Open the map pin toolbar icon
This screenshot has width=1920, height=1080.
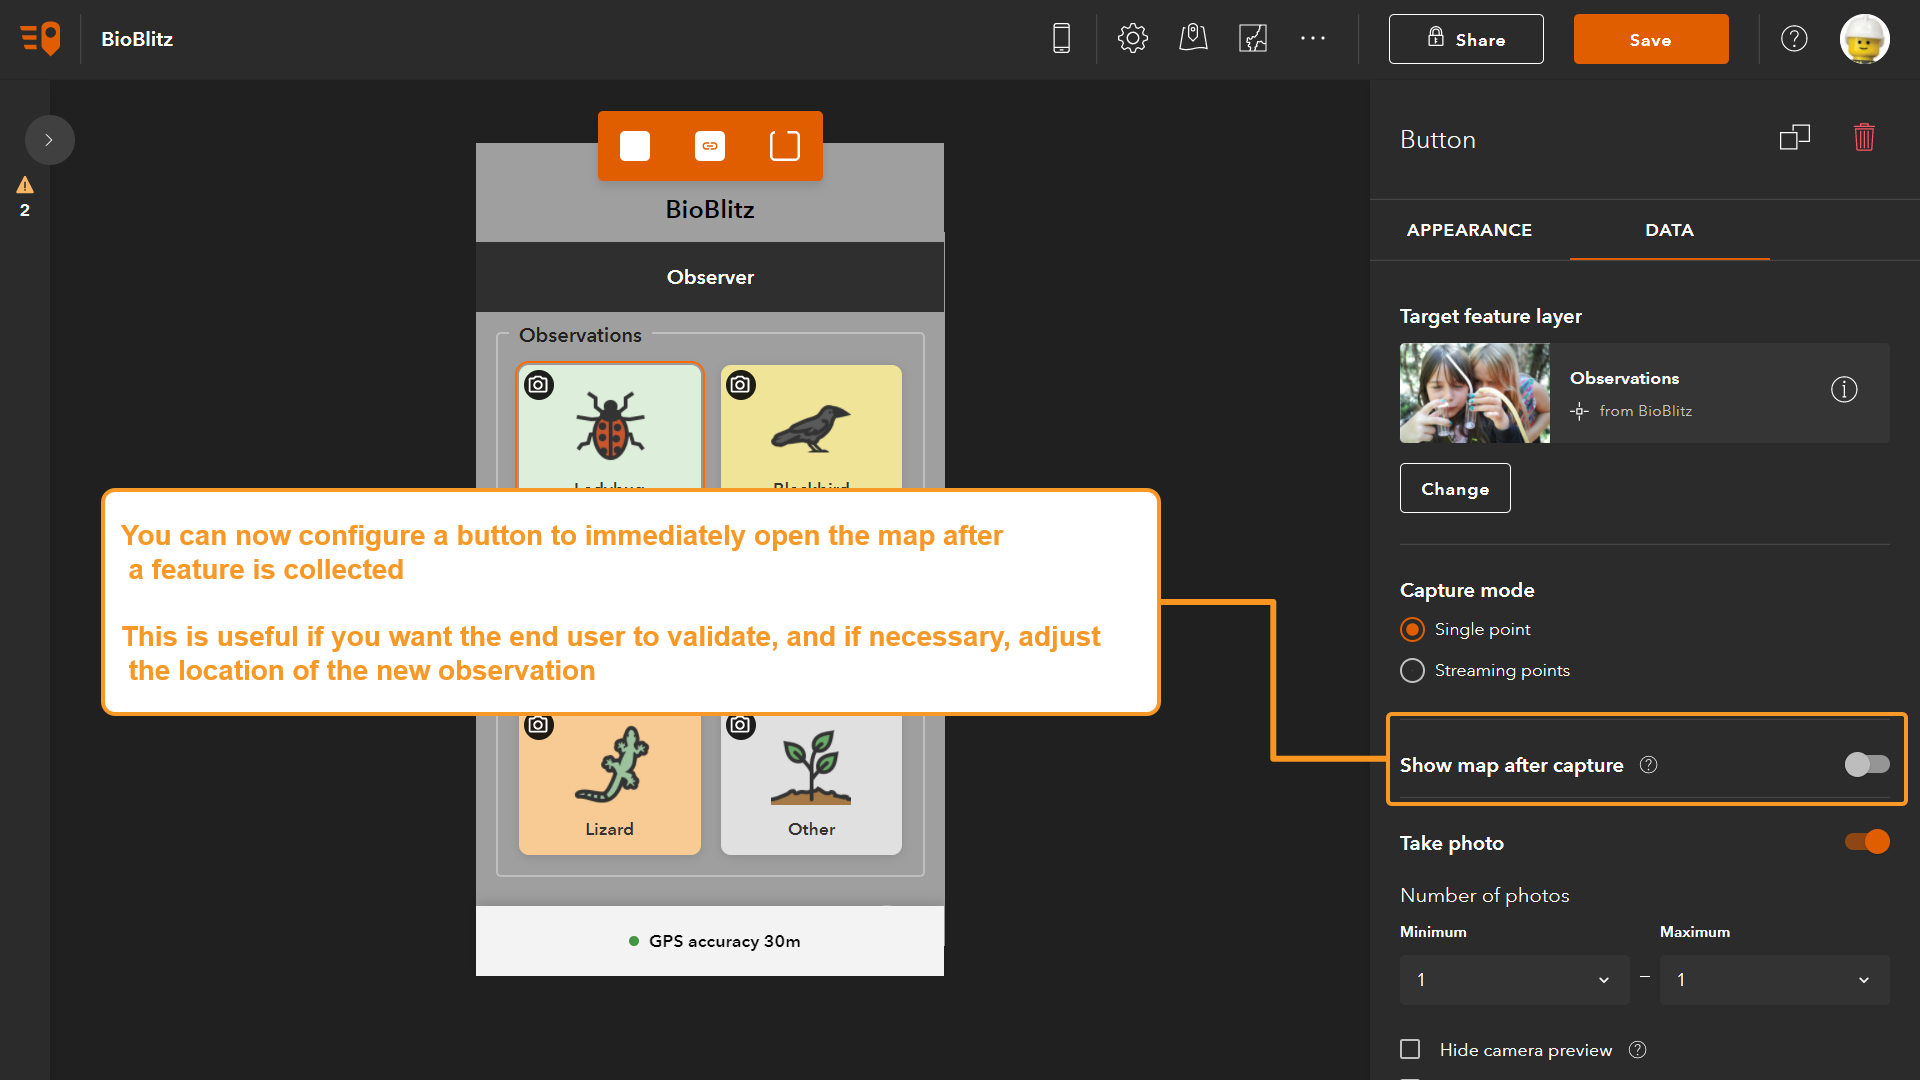point(1192,38)
